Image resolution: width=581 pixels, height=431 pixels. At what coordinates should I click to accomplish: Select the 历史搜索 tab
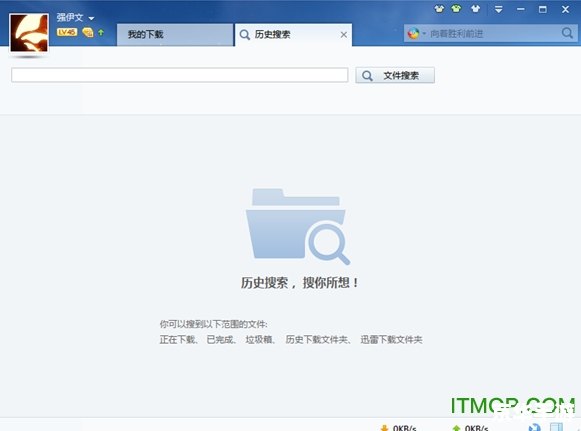(x=293, y=35)
